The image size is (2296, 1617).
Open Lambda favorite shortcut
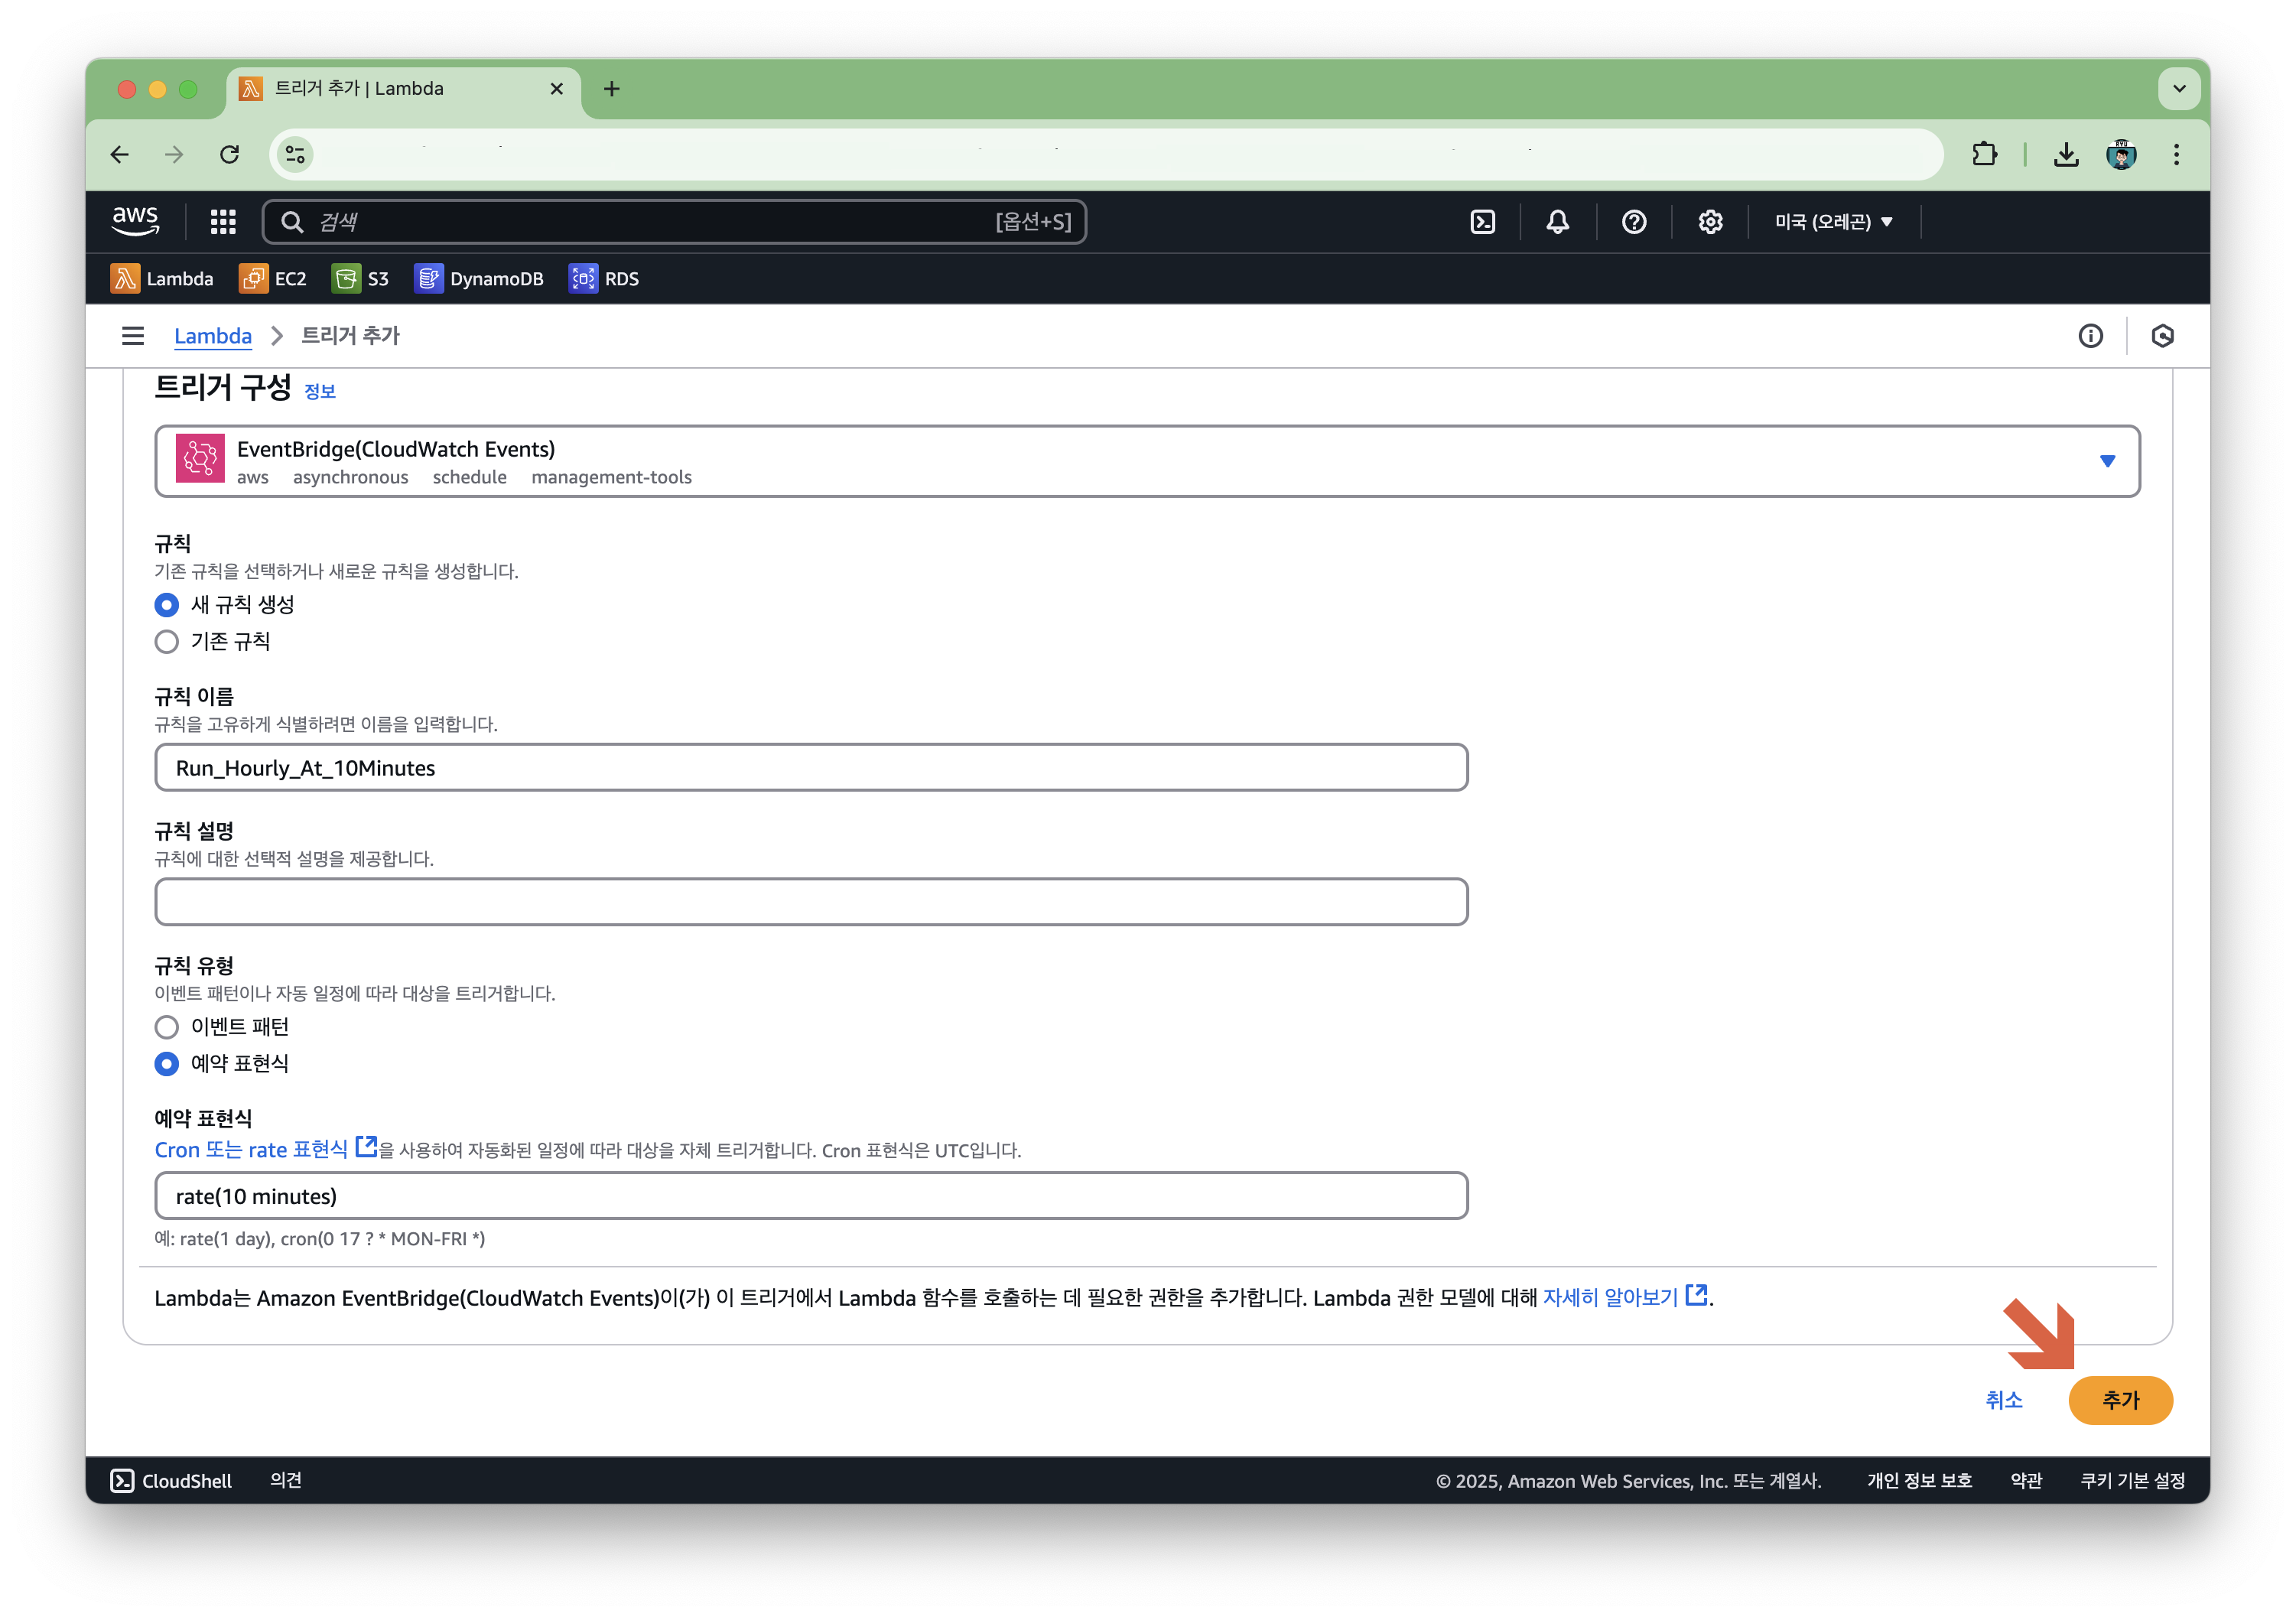pyautogui.click(x=162, y=279)
